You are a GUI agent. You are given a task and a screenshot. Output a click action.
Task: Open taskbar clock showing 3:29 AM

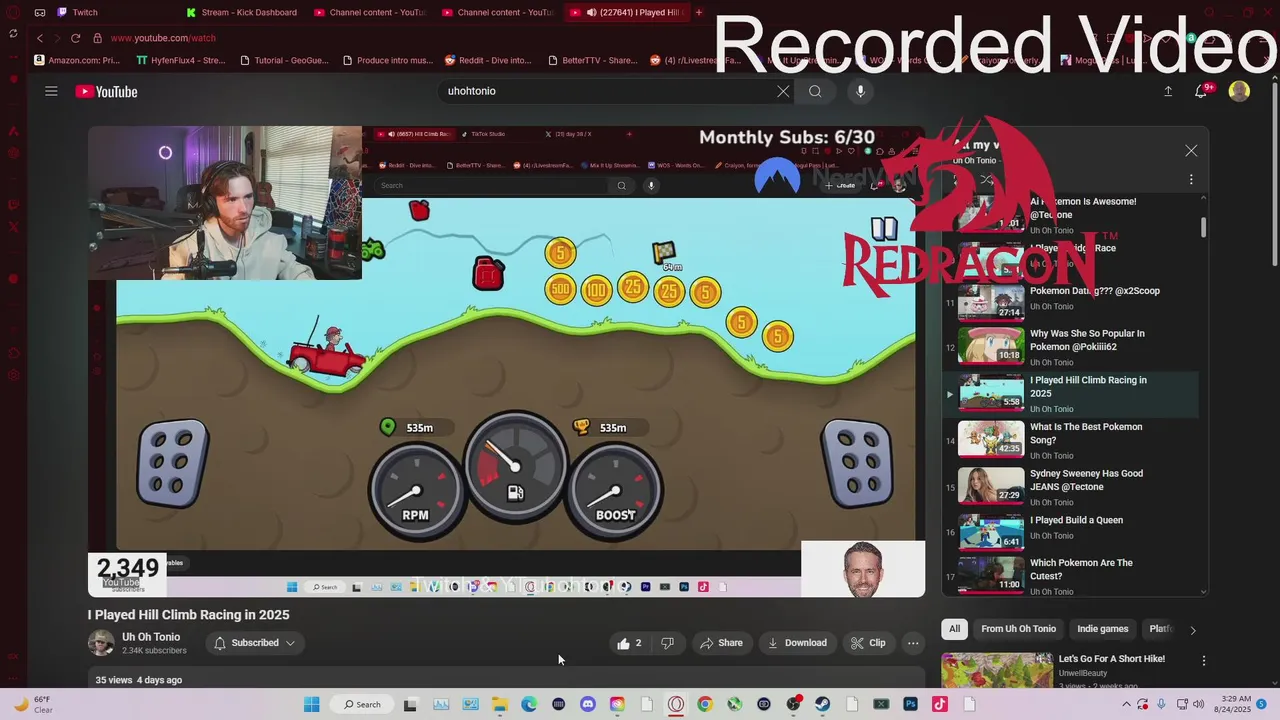tap(1233, 704)
